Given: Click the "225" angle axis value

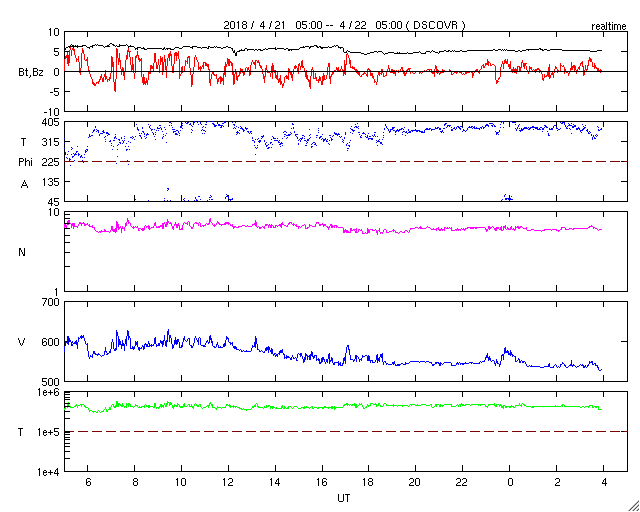Looking at the screenshot, I should 52,162.
